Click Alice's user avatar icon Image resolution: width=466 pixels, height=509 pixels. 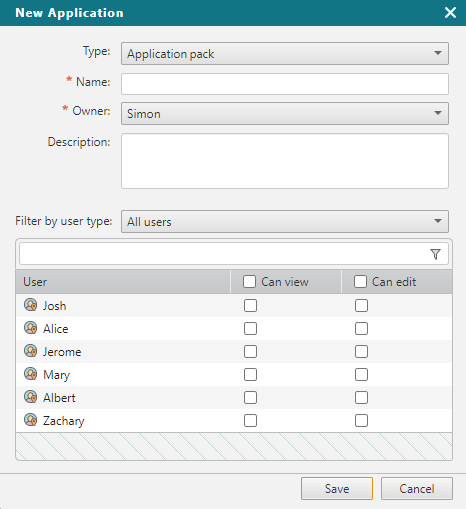[31, 328]
